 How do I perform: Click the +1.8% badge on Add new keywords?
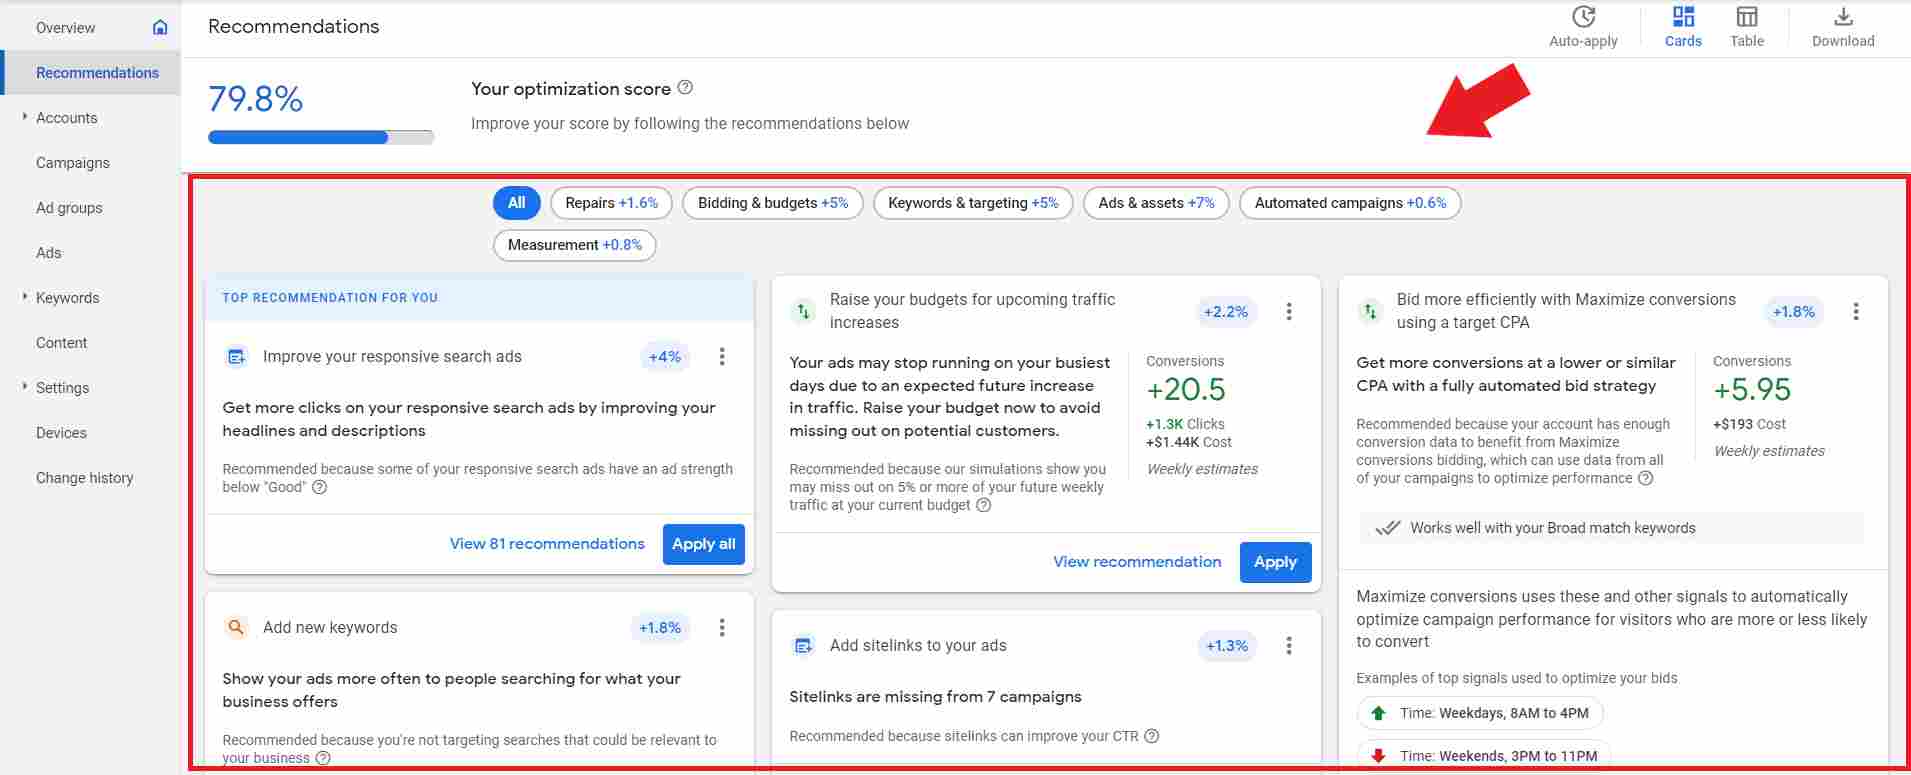[x=660, y=628]
